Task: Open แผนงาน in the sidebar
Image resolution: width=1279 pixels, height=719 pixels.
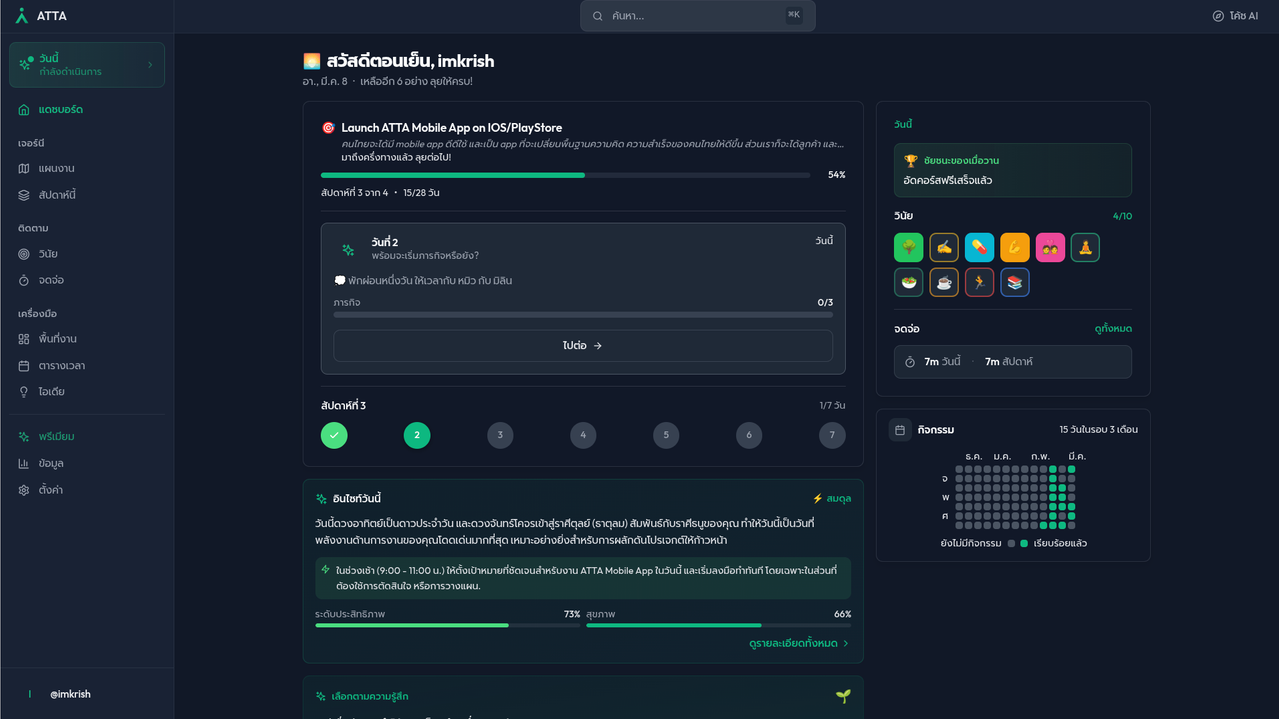Action: 87,168
